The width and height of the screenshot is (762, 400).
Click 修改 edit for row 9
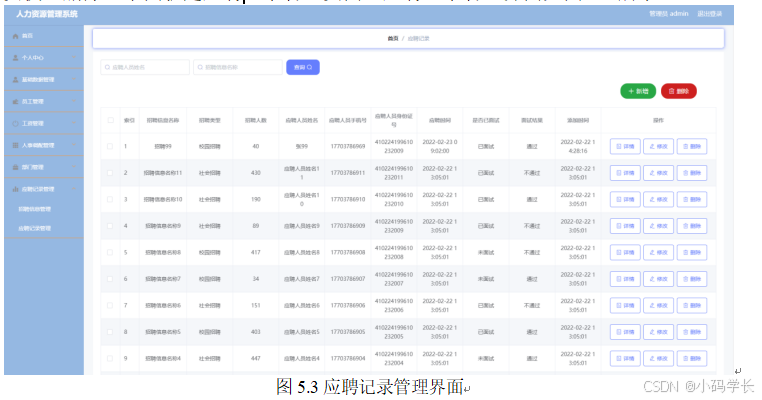coord(658,358)
